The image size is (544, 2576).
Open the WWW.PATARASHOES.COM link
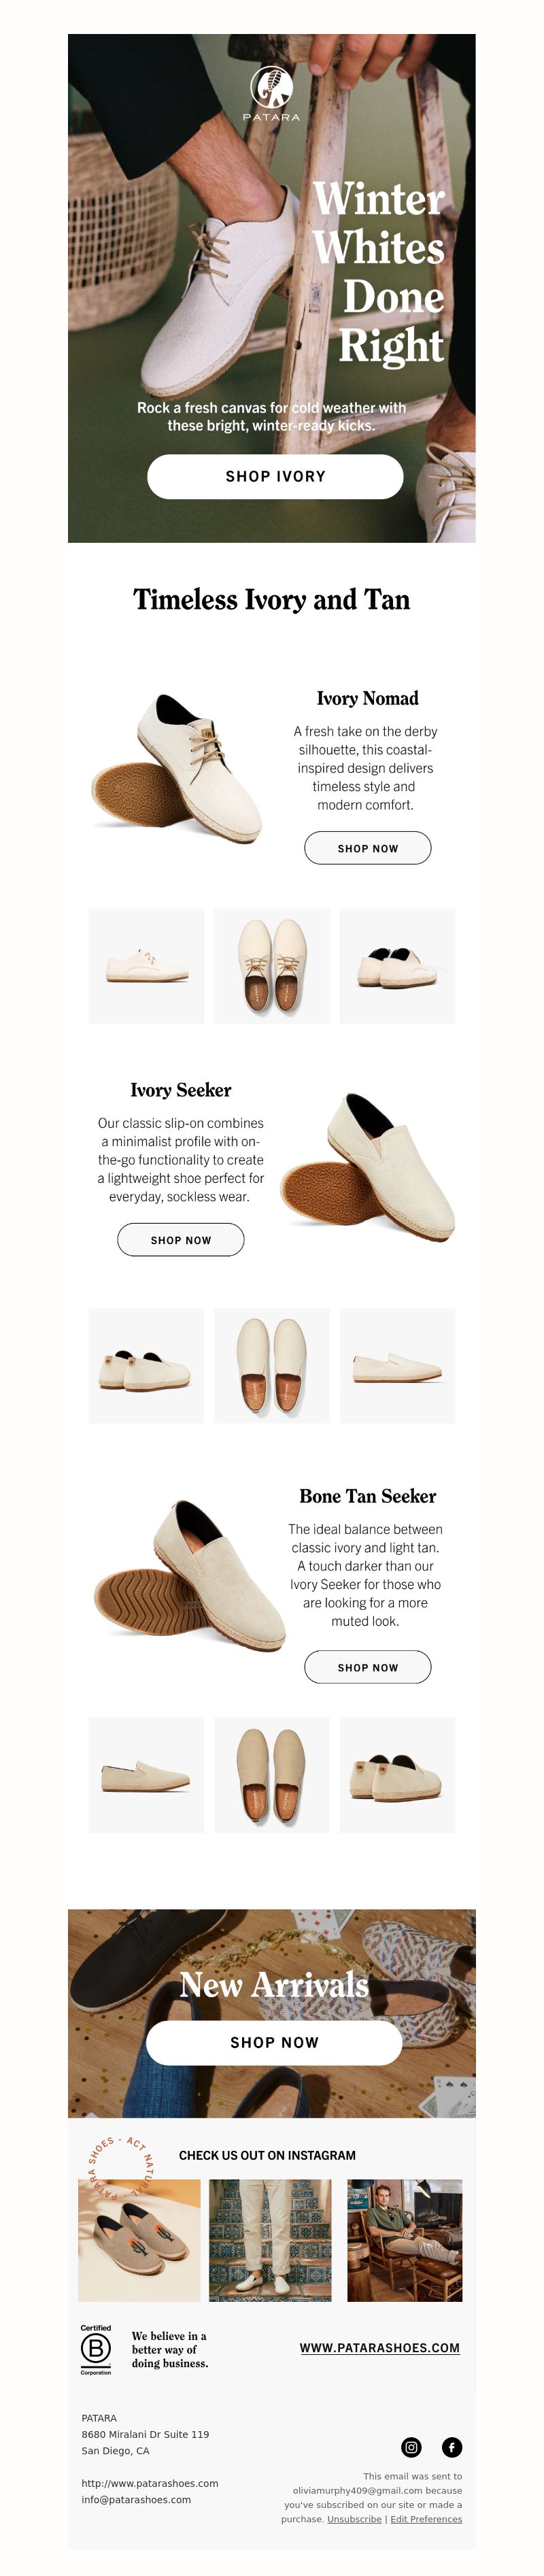point(380,2347)
